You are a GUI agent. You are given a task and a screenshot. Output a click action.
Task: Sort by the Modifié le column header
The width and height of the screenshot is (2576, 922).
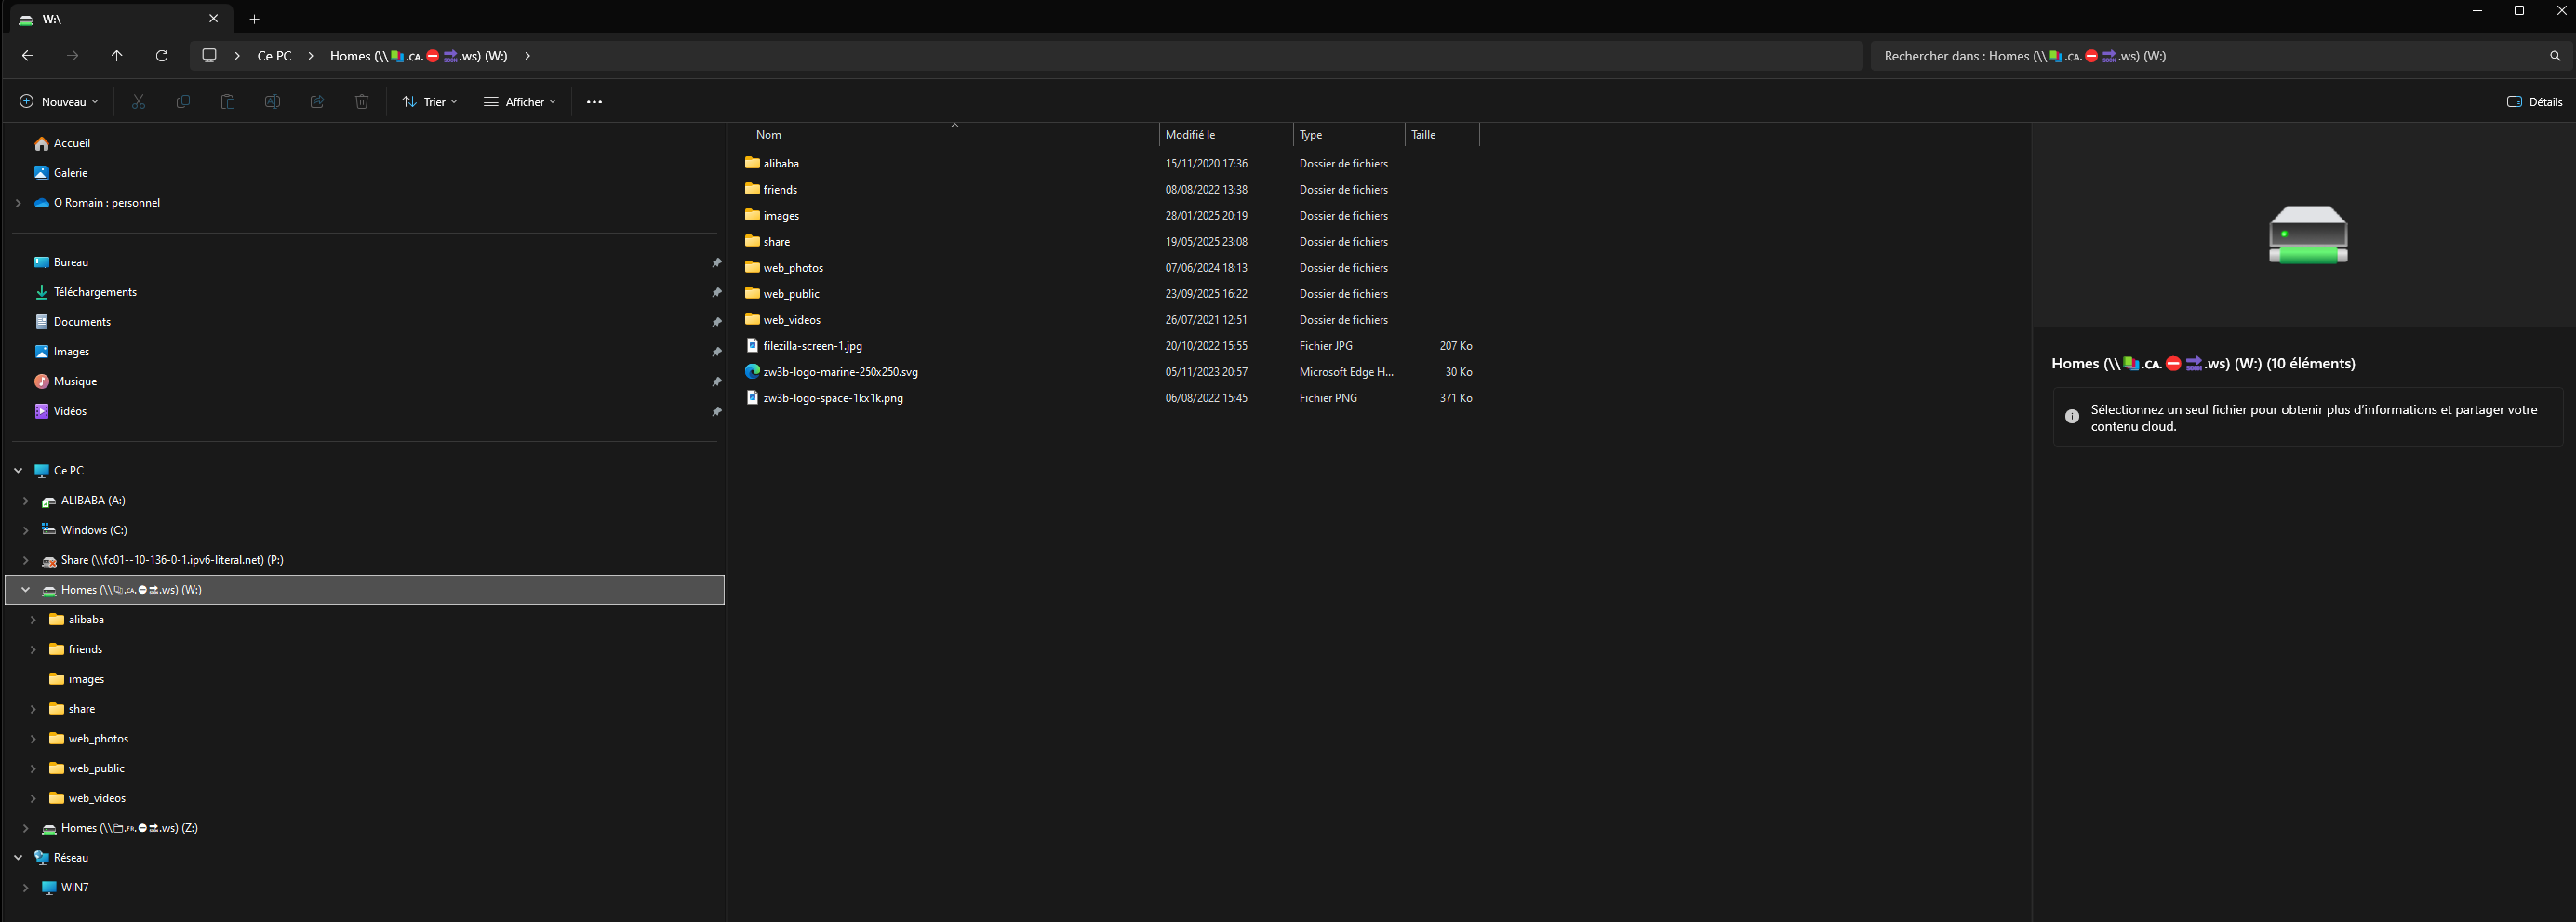coord(1190,135)
